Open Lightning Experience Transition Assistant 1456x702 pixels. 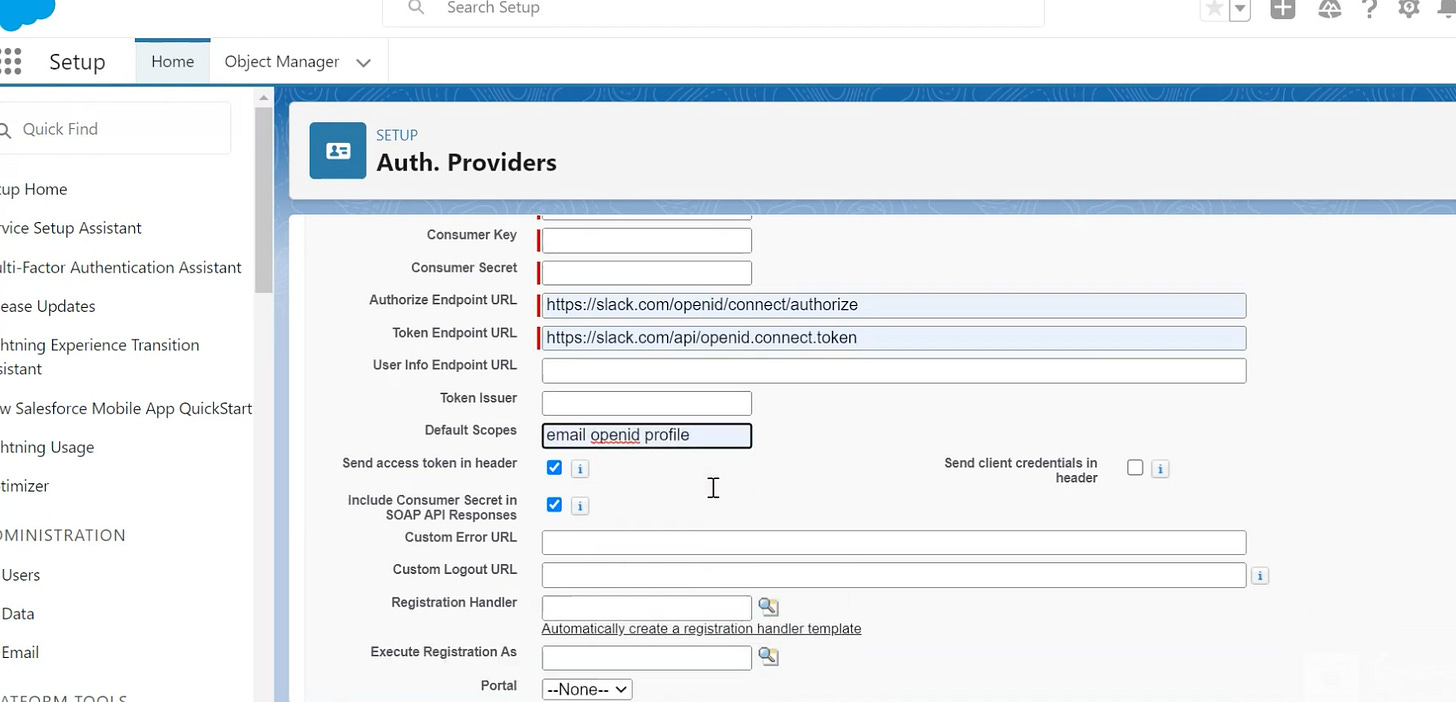tap(100, 357)
